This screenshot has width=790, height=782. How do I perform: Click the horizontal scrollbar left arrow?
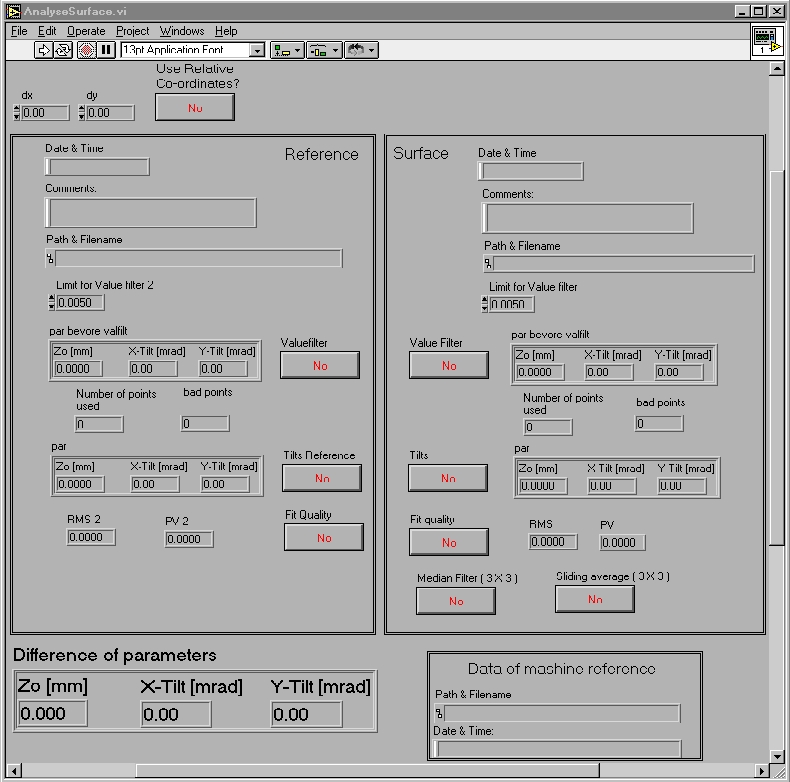[14, 771]
